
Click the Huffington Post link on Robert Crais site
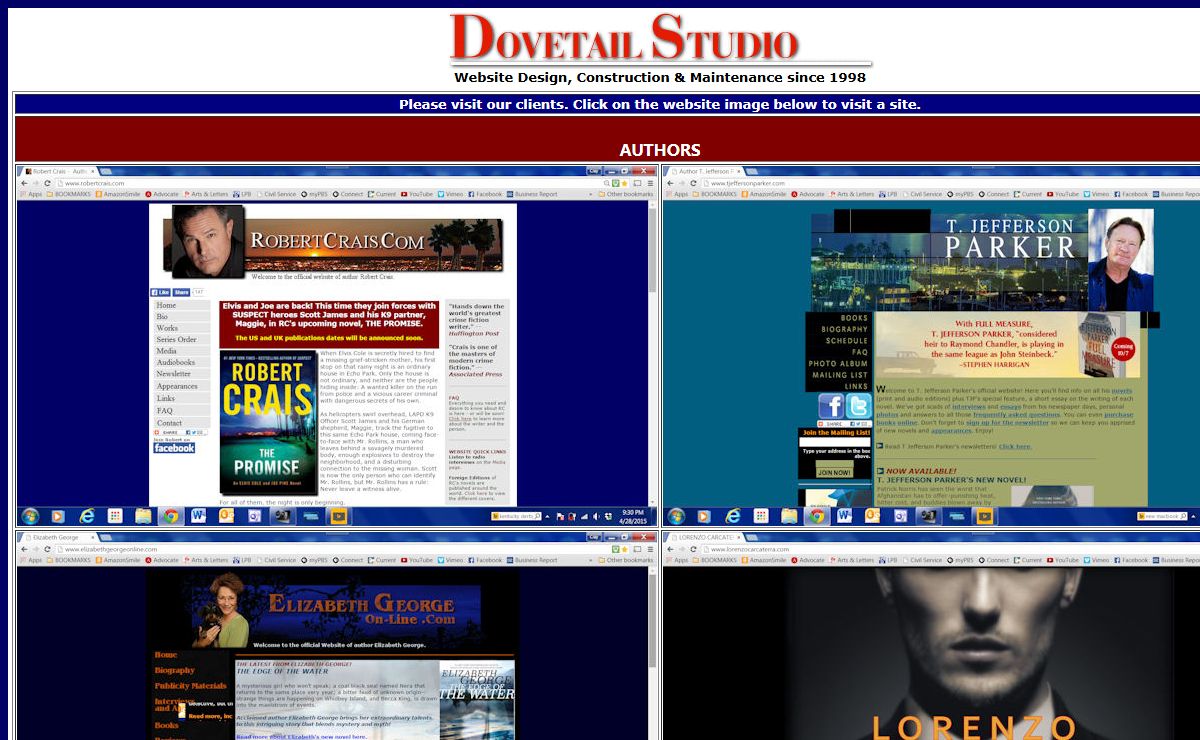[475, 333]
